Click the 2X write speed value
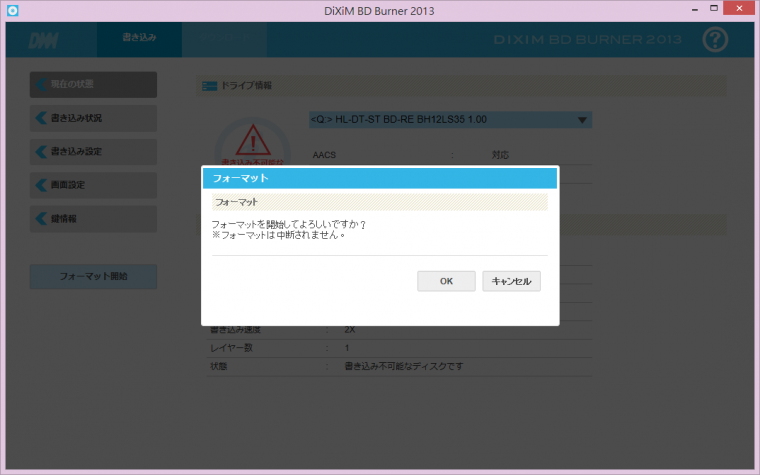 point(349,330)
